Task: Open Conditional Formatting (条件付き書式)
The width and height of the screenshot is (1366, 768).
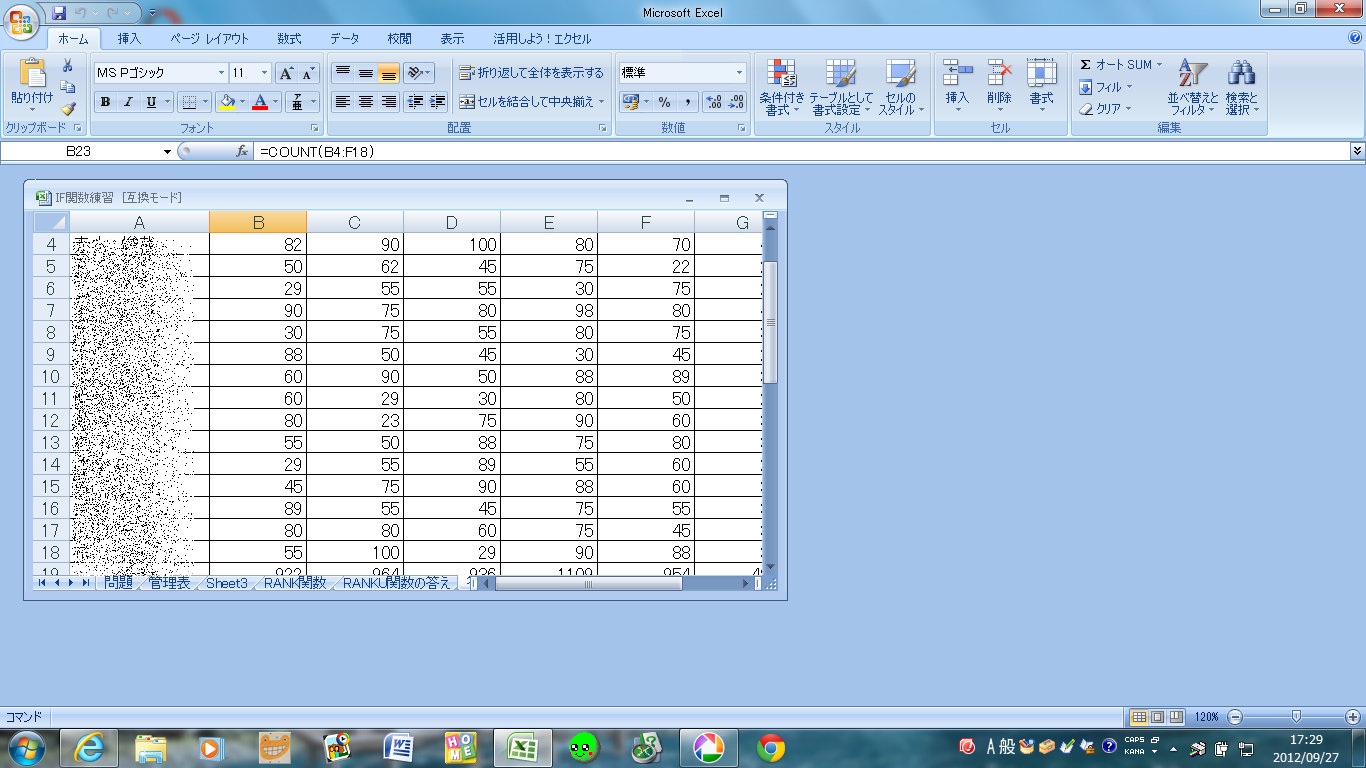Action: click(x=781, y=88)
